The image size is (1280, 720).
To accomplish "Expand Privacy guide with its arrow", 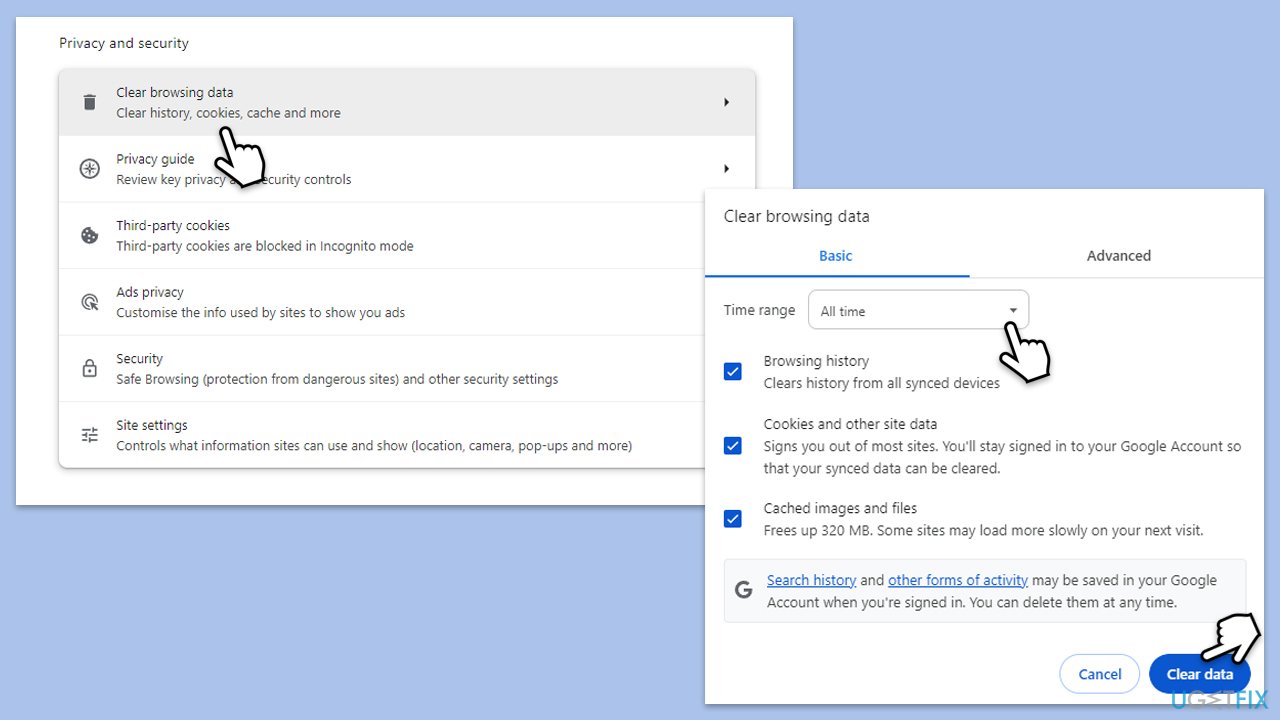I will 727,169.
